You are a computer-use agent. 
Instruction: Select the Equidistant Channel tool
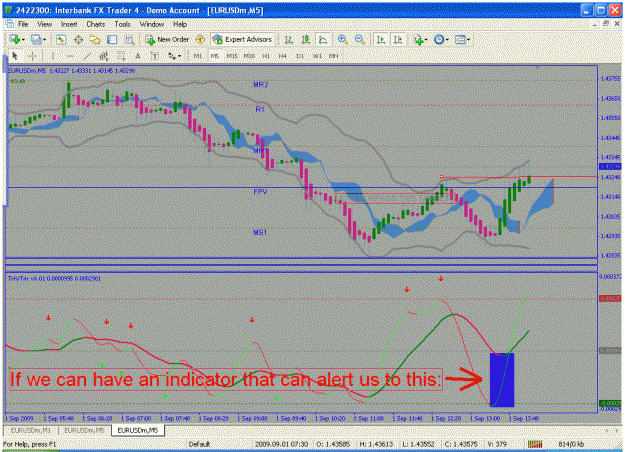pyautogui.click(x=104, y=56)
